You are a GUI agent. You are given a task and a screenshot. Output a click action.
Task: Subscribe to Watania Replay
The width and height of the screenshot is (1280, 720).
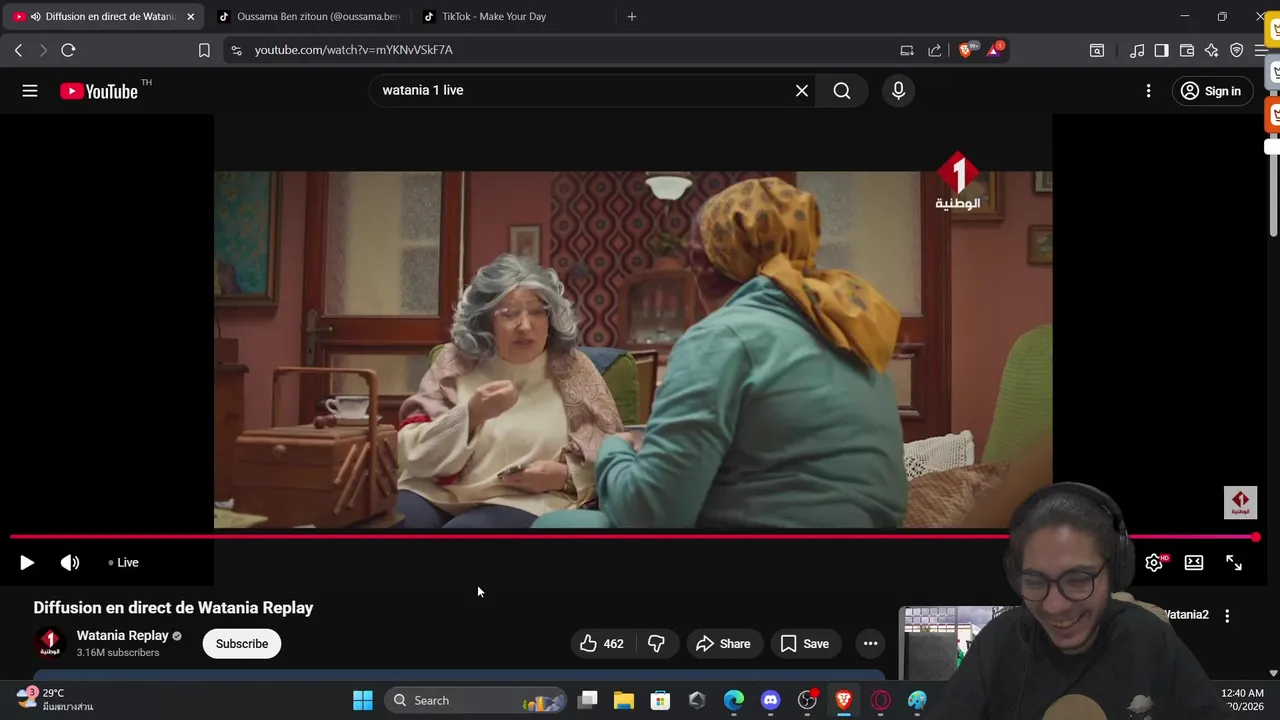tap(242, 644)
